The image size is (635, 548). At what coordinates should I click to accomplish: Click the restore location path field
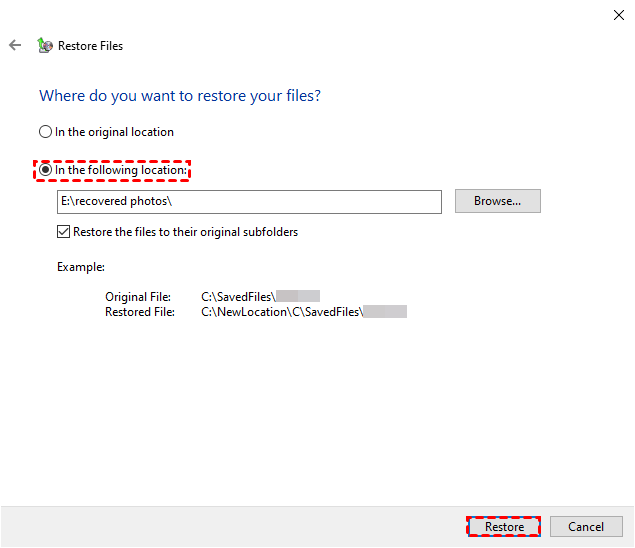tap(249, 201)
